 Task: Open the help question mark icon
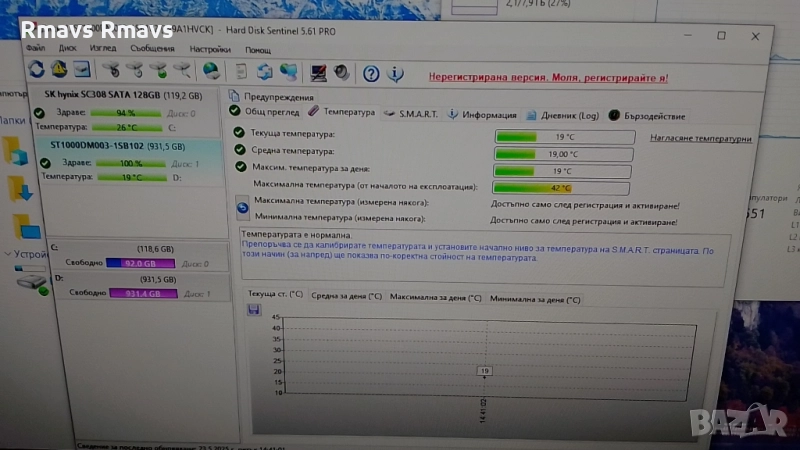(x=371, y=73)
